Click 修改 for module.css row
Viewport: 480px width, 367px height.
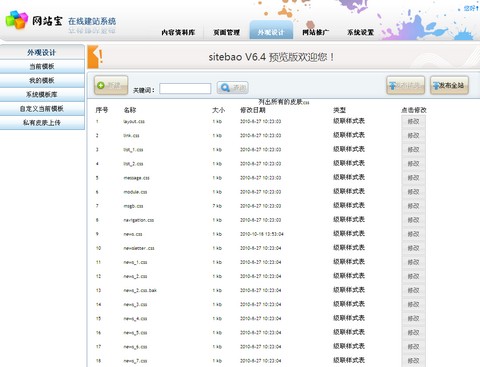click(x=413, y=192)
